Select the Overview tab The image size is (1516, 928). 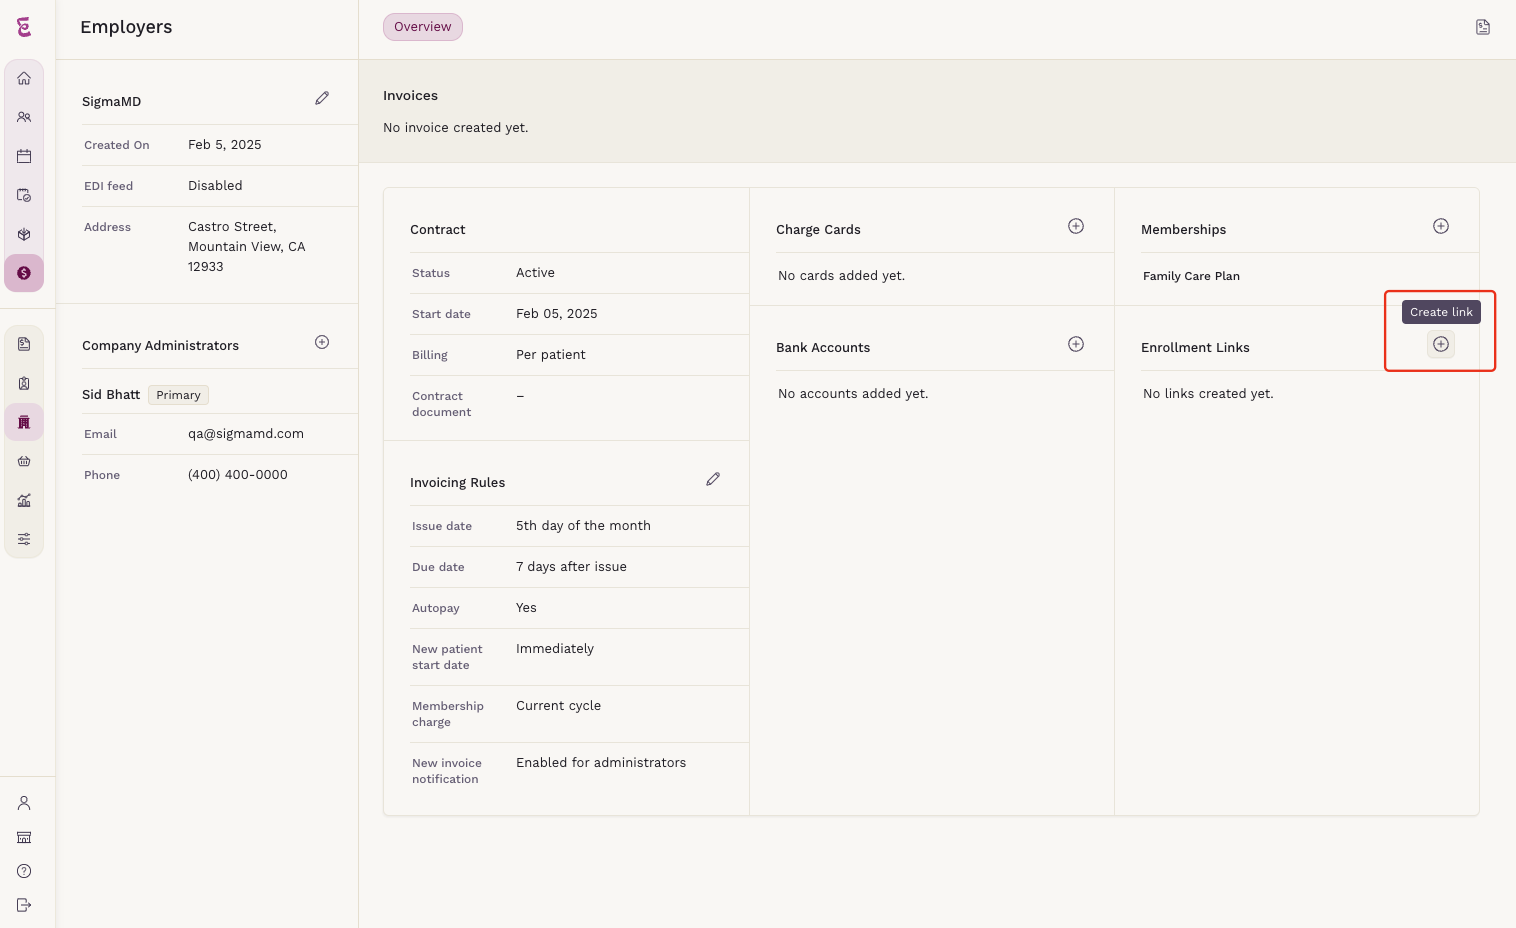pyautogui.click(x=423, y=27)
